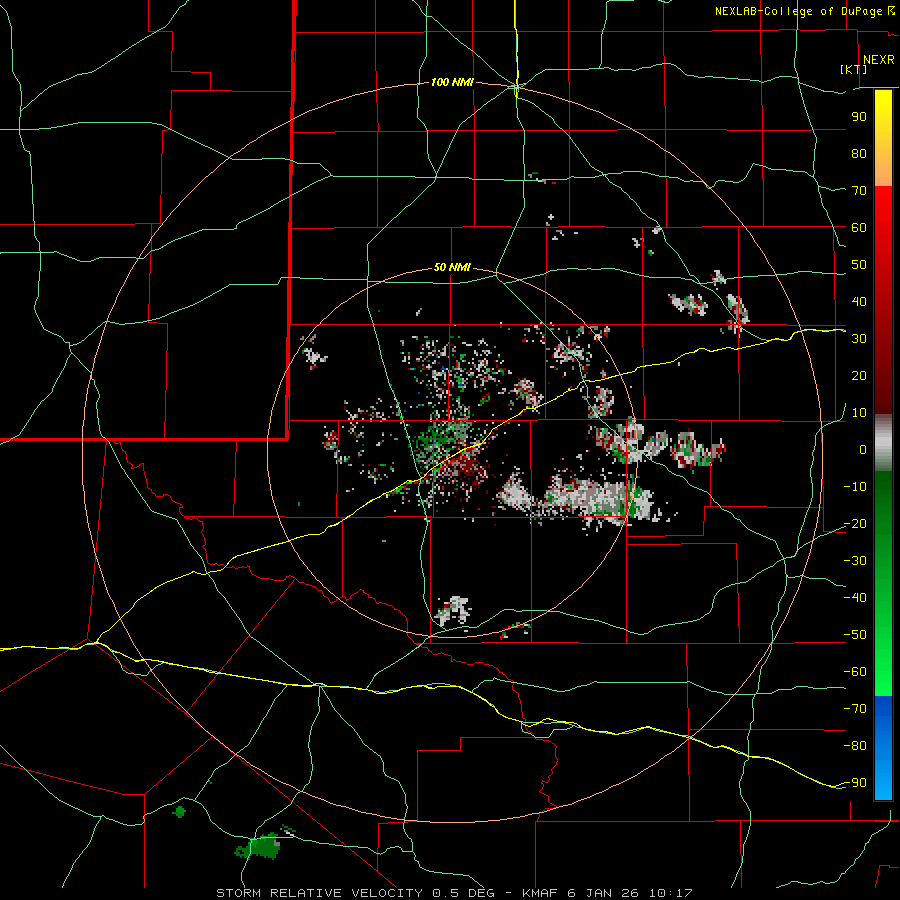Click the positive 10 scale value
Screen dimensions: 900x900
[x=859, y=413]
